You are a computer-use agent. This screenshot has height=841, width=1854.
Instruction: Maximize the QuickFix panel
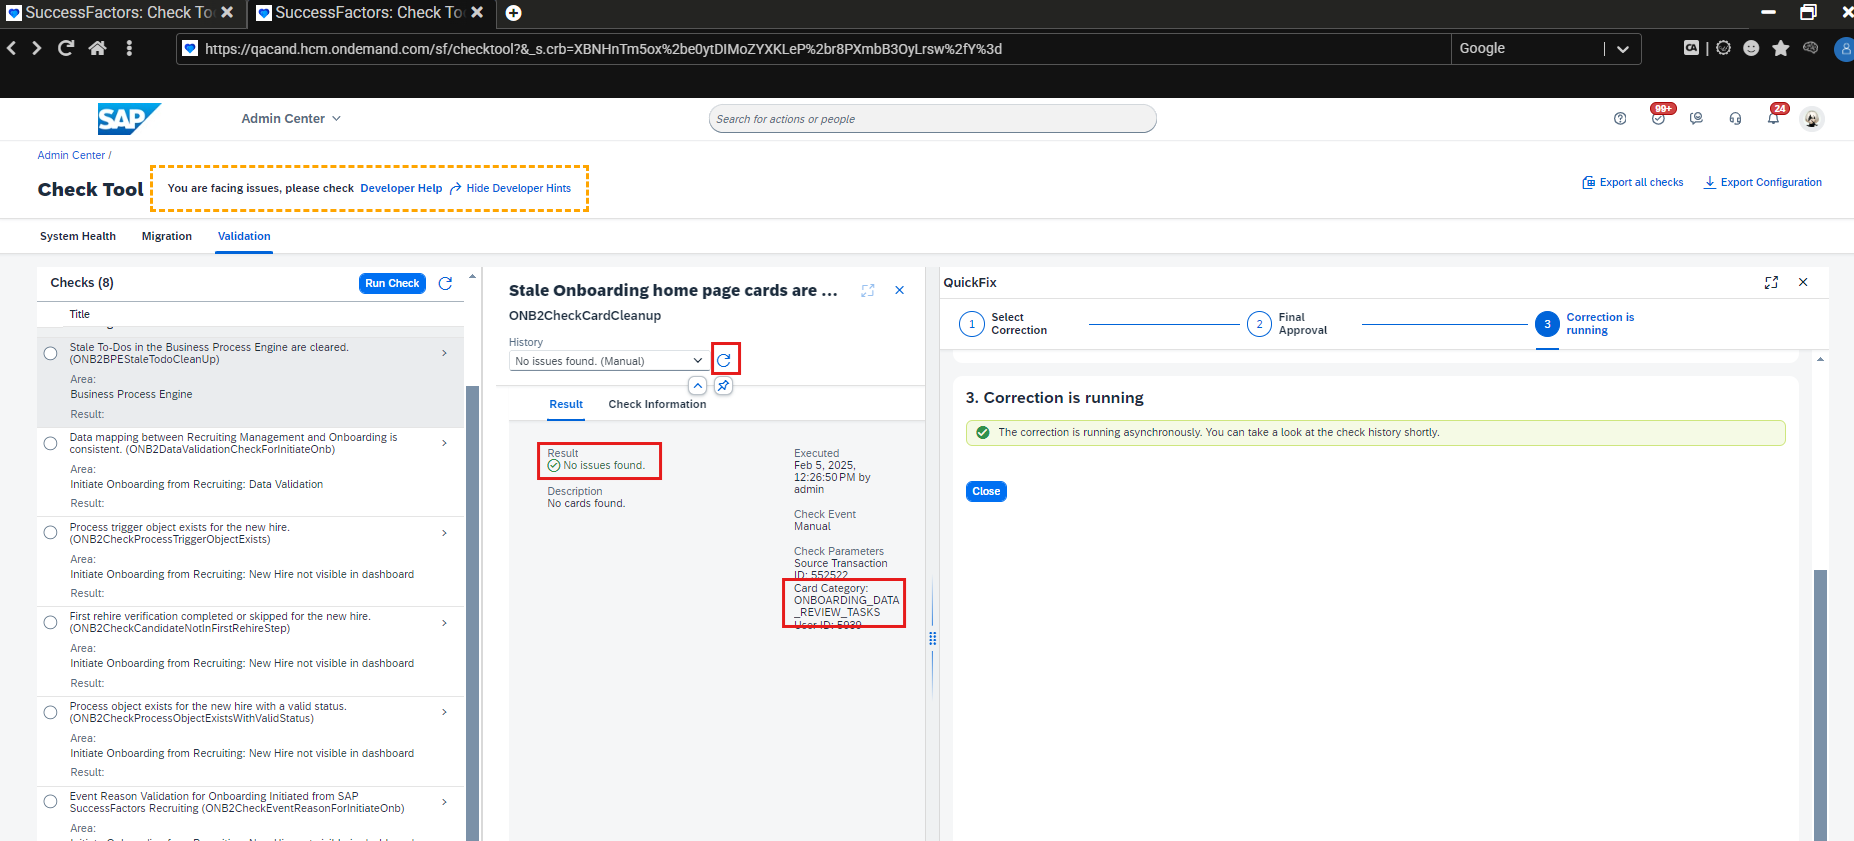point(1771,283)
